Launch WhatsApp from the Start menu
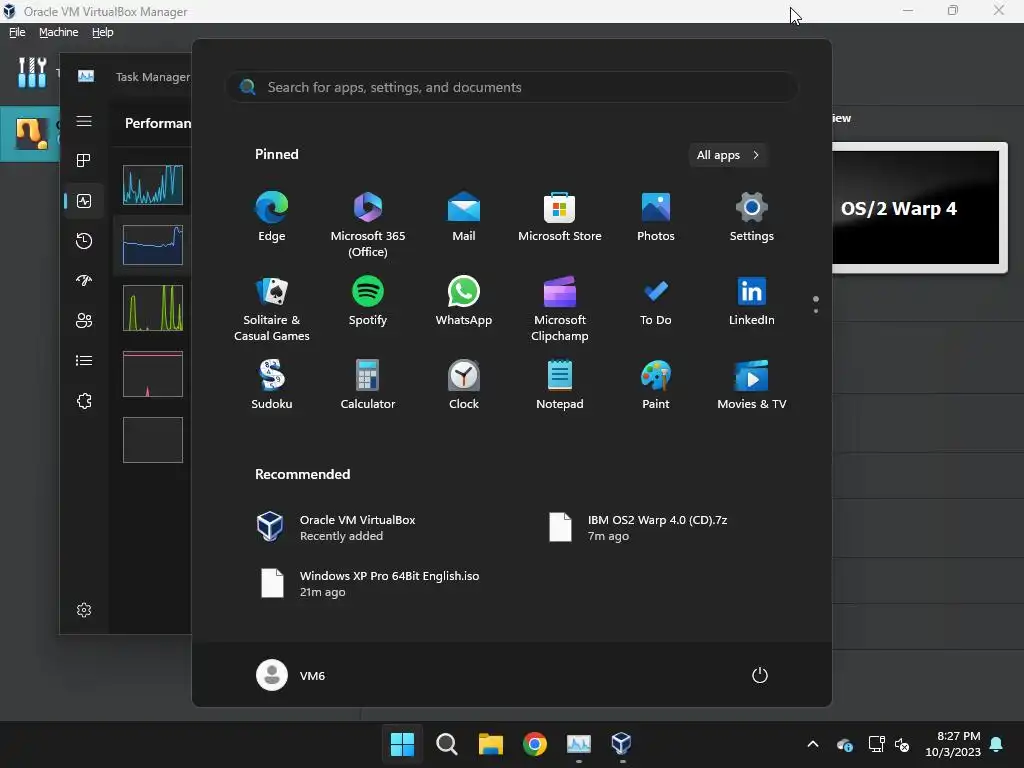Viewport: 1024px width, 768px height. coord(464,301)
